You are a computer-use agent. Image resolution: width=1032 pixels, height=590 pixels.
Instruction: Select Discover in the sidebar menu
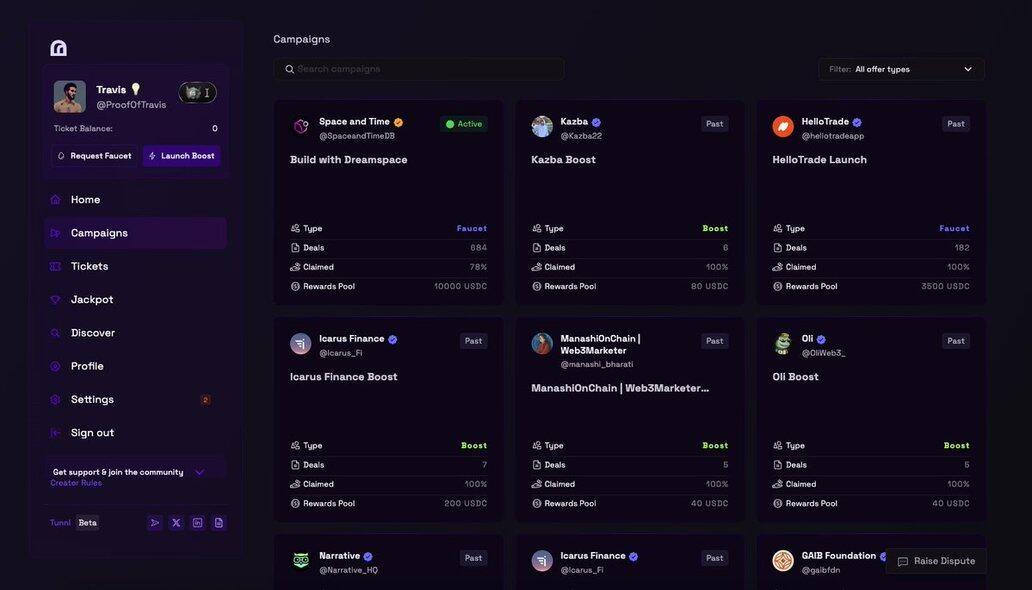pos(92,333)
